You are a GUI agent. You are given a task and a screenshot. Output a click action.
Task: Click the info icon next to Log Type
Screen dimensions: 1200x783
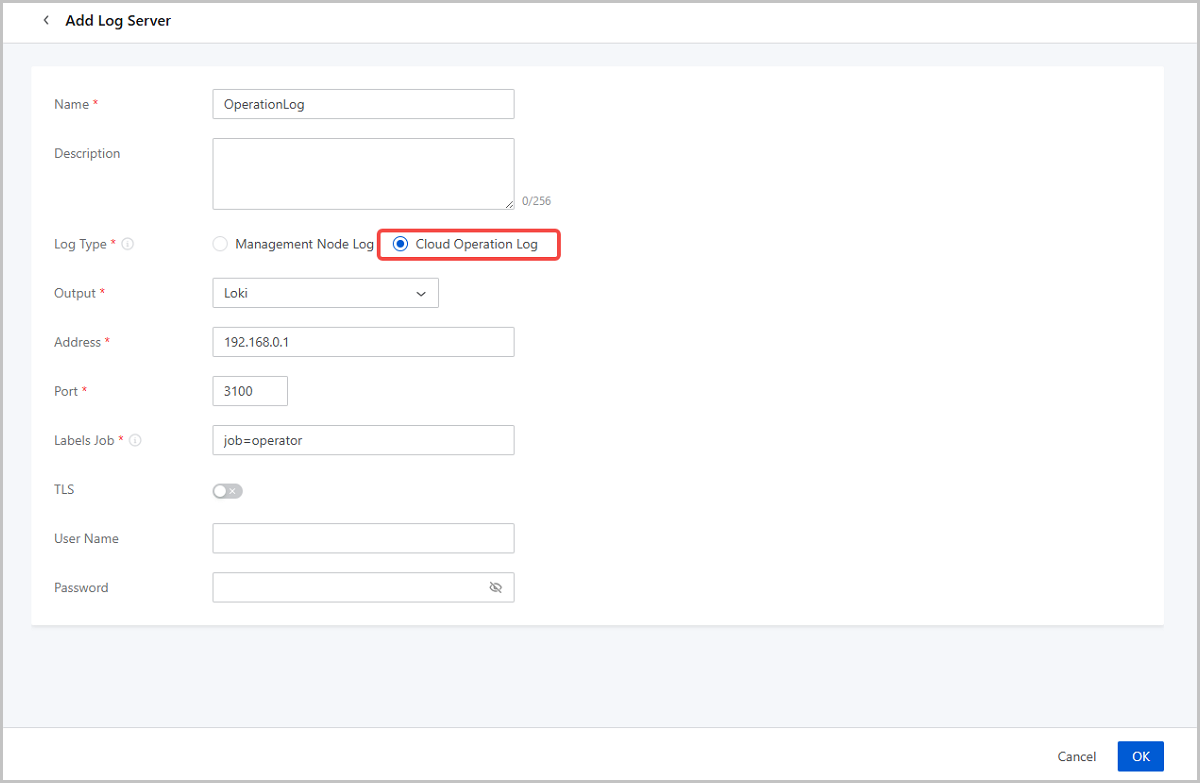tap(128, 244)
